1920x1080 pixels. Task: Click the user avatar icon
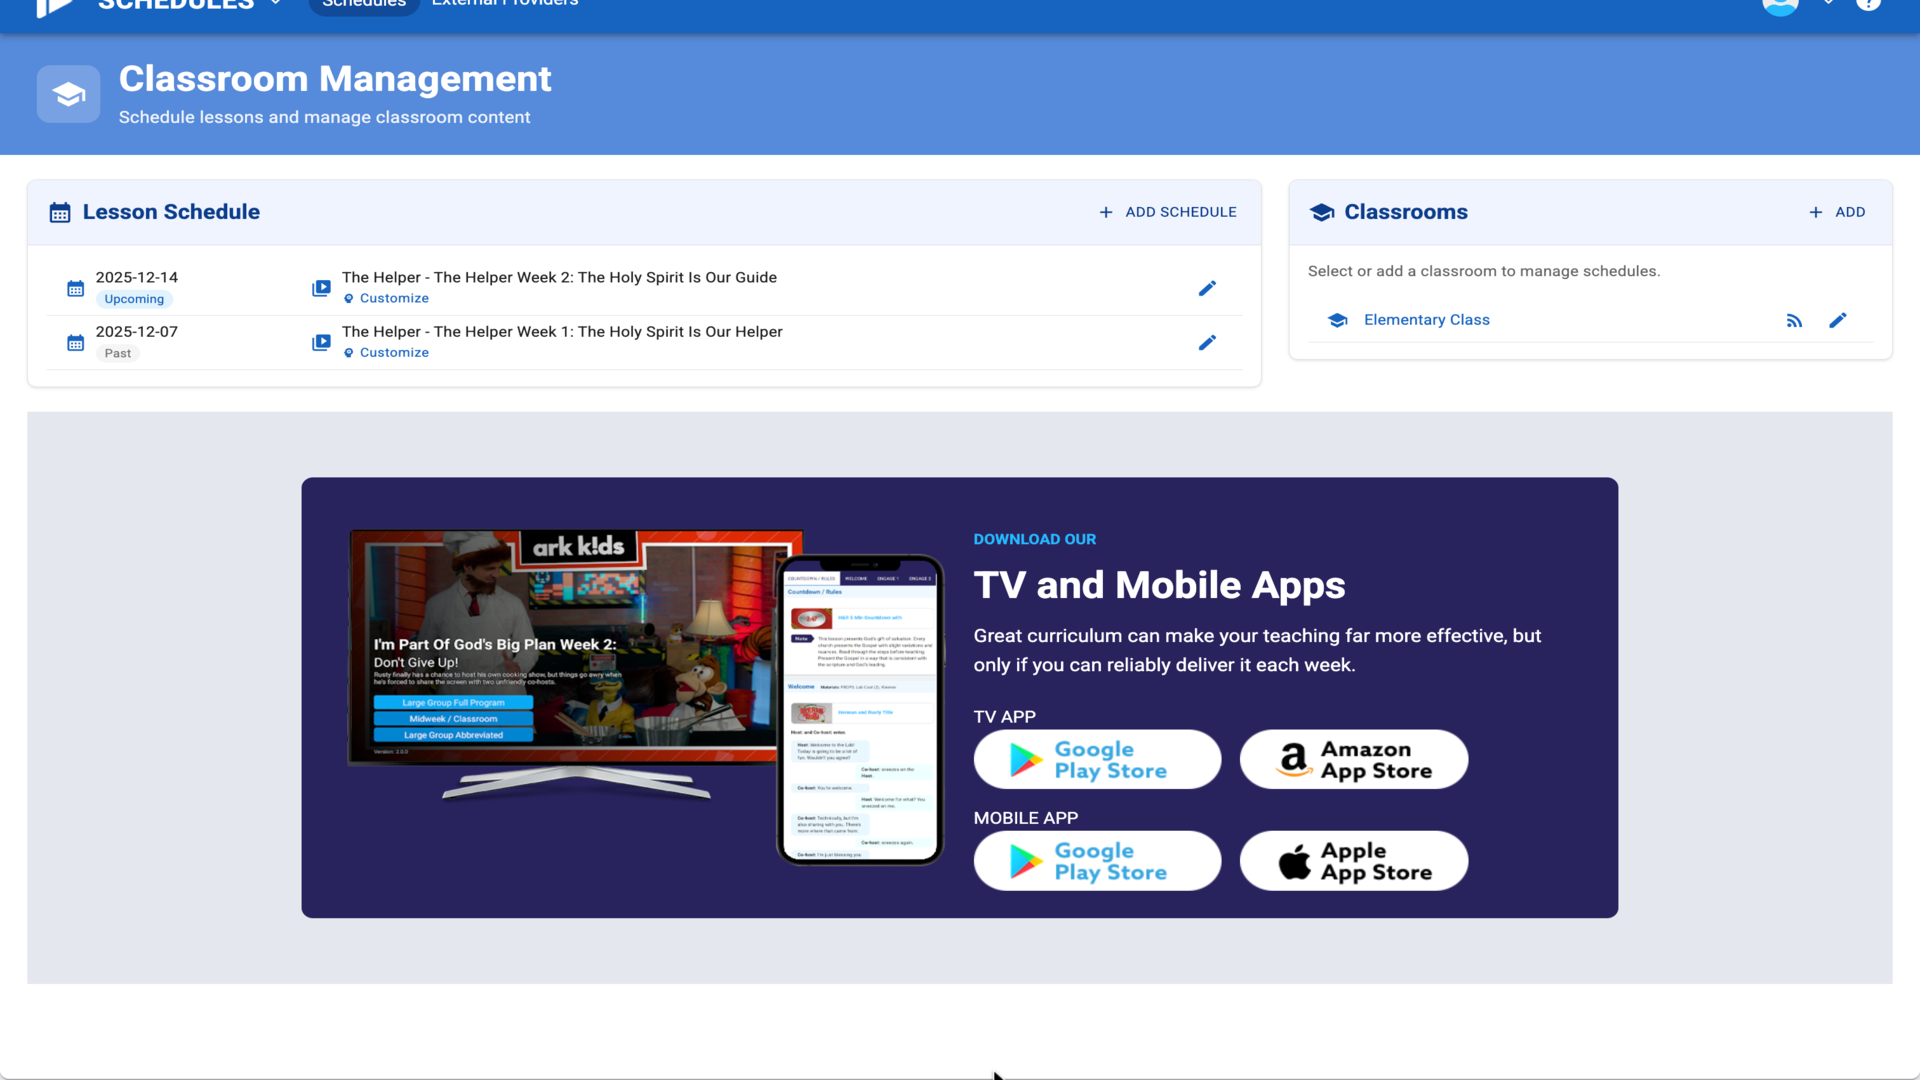pos(1780,5)
